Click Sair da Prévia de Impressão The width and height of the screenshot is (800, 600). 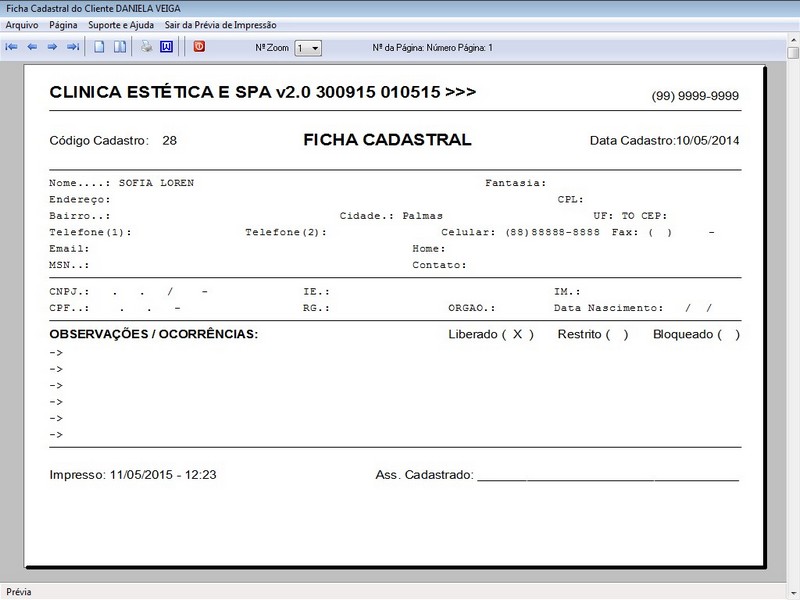click(x=220, y=25)
